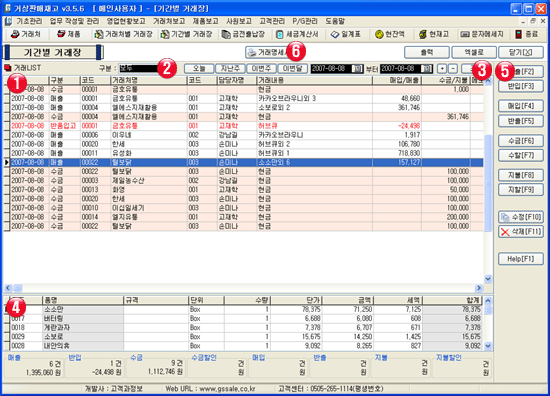Viewport: 550px width, 396px height.
Task: Open the 영업현황보고 menu
Action: 126,21
